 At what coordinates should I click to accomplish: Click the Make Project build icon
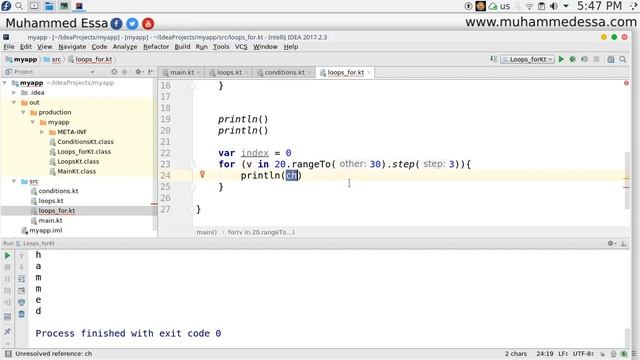(x=493, y=59)
